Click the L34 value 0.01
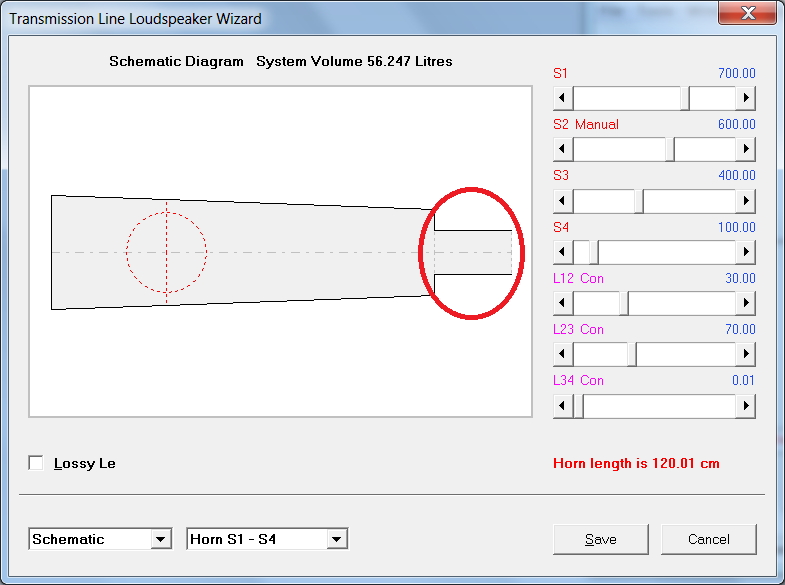This screenshot has width=785, height=585. (743, 380)
